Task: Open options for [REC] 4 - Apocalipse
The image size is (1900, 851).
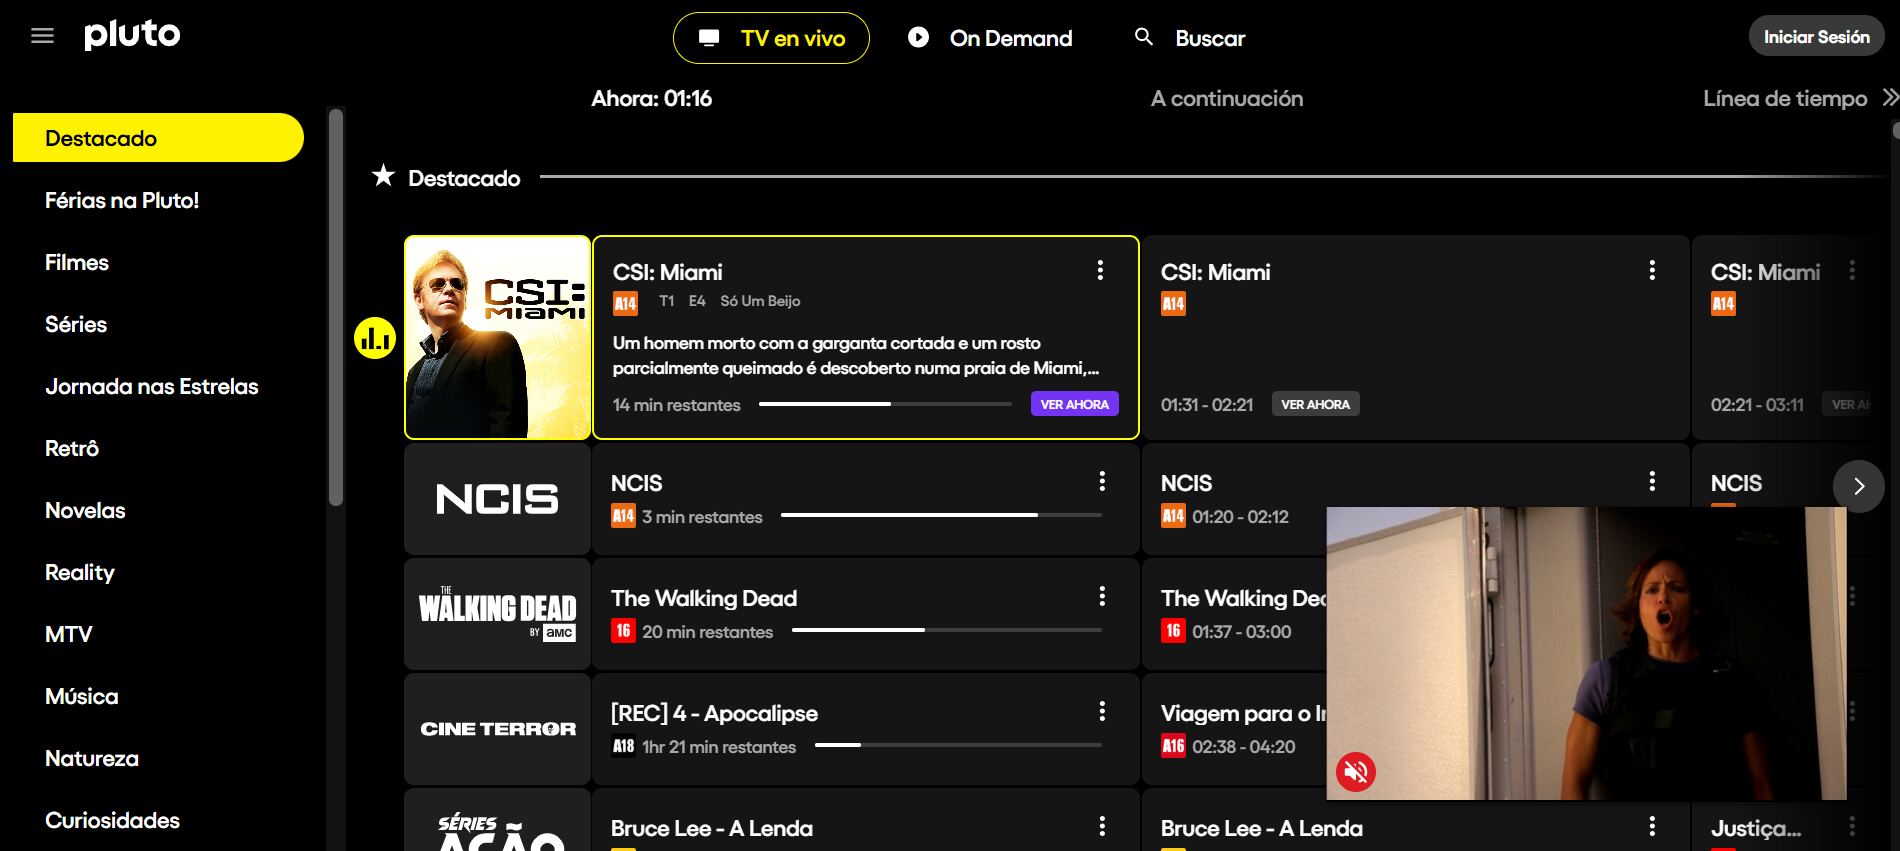Action: click(1102, 711)
